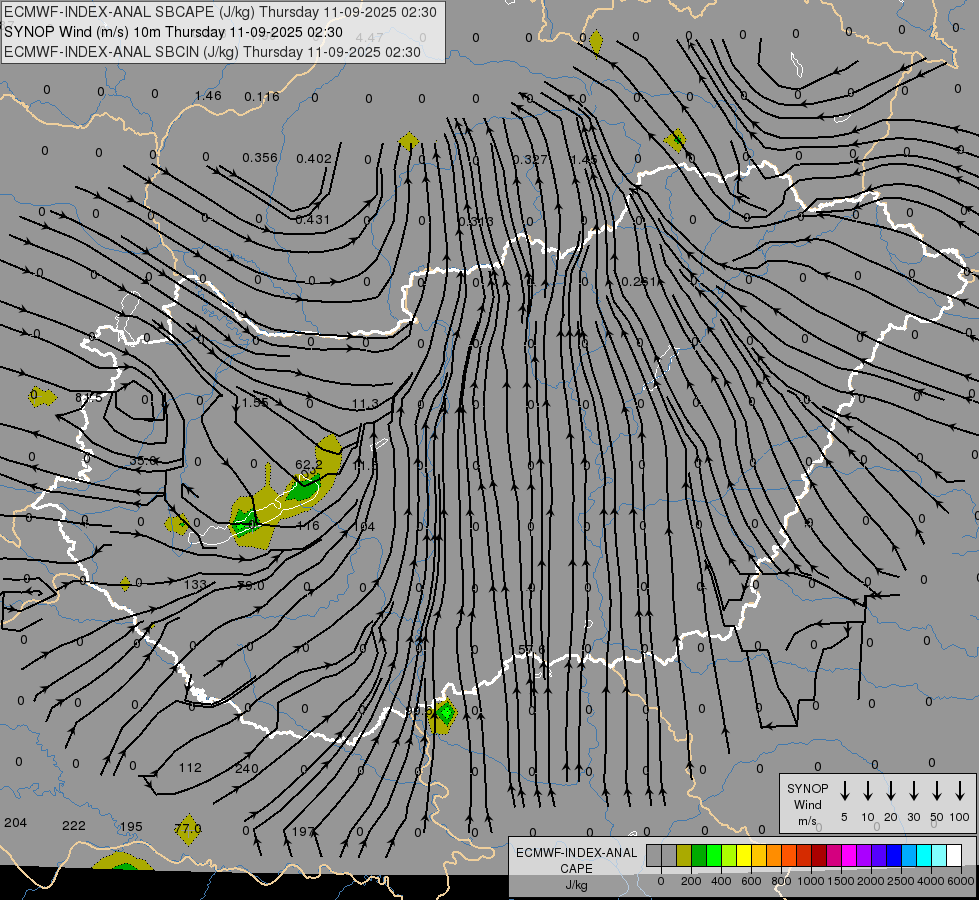Select the white swatch at legend end
Screen dimensions: 979x900
pos(954,856)
